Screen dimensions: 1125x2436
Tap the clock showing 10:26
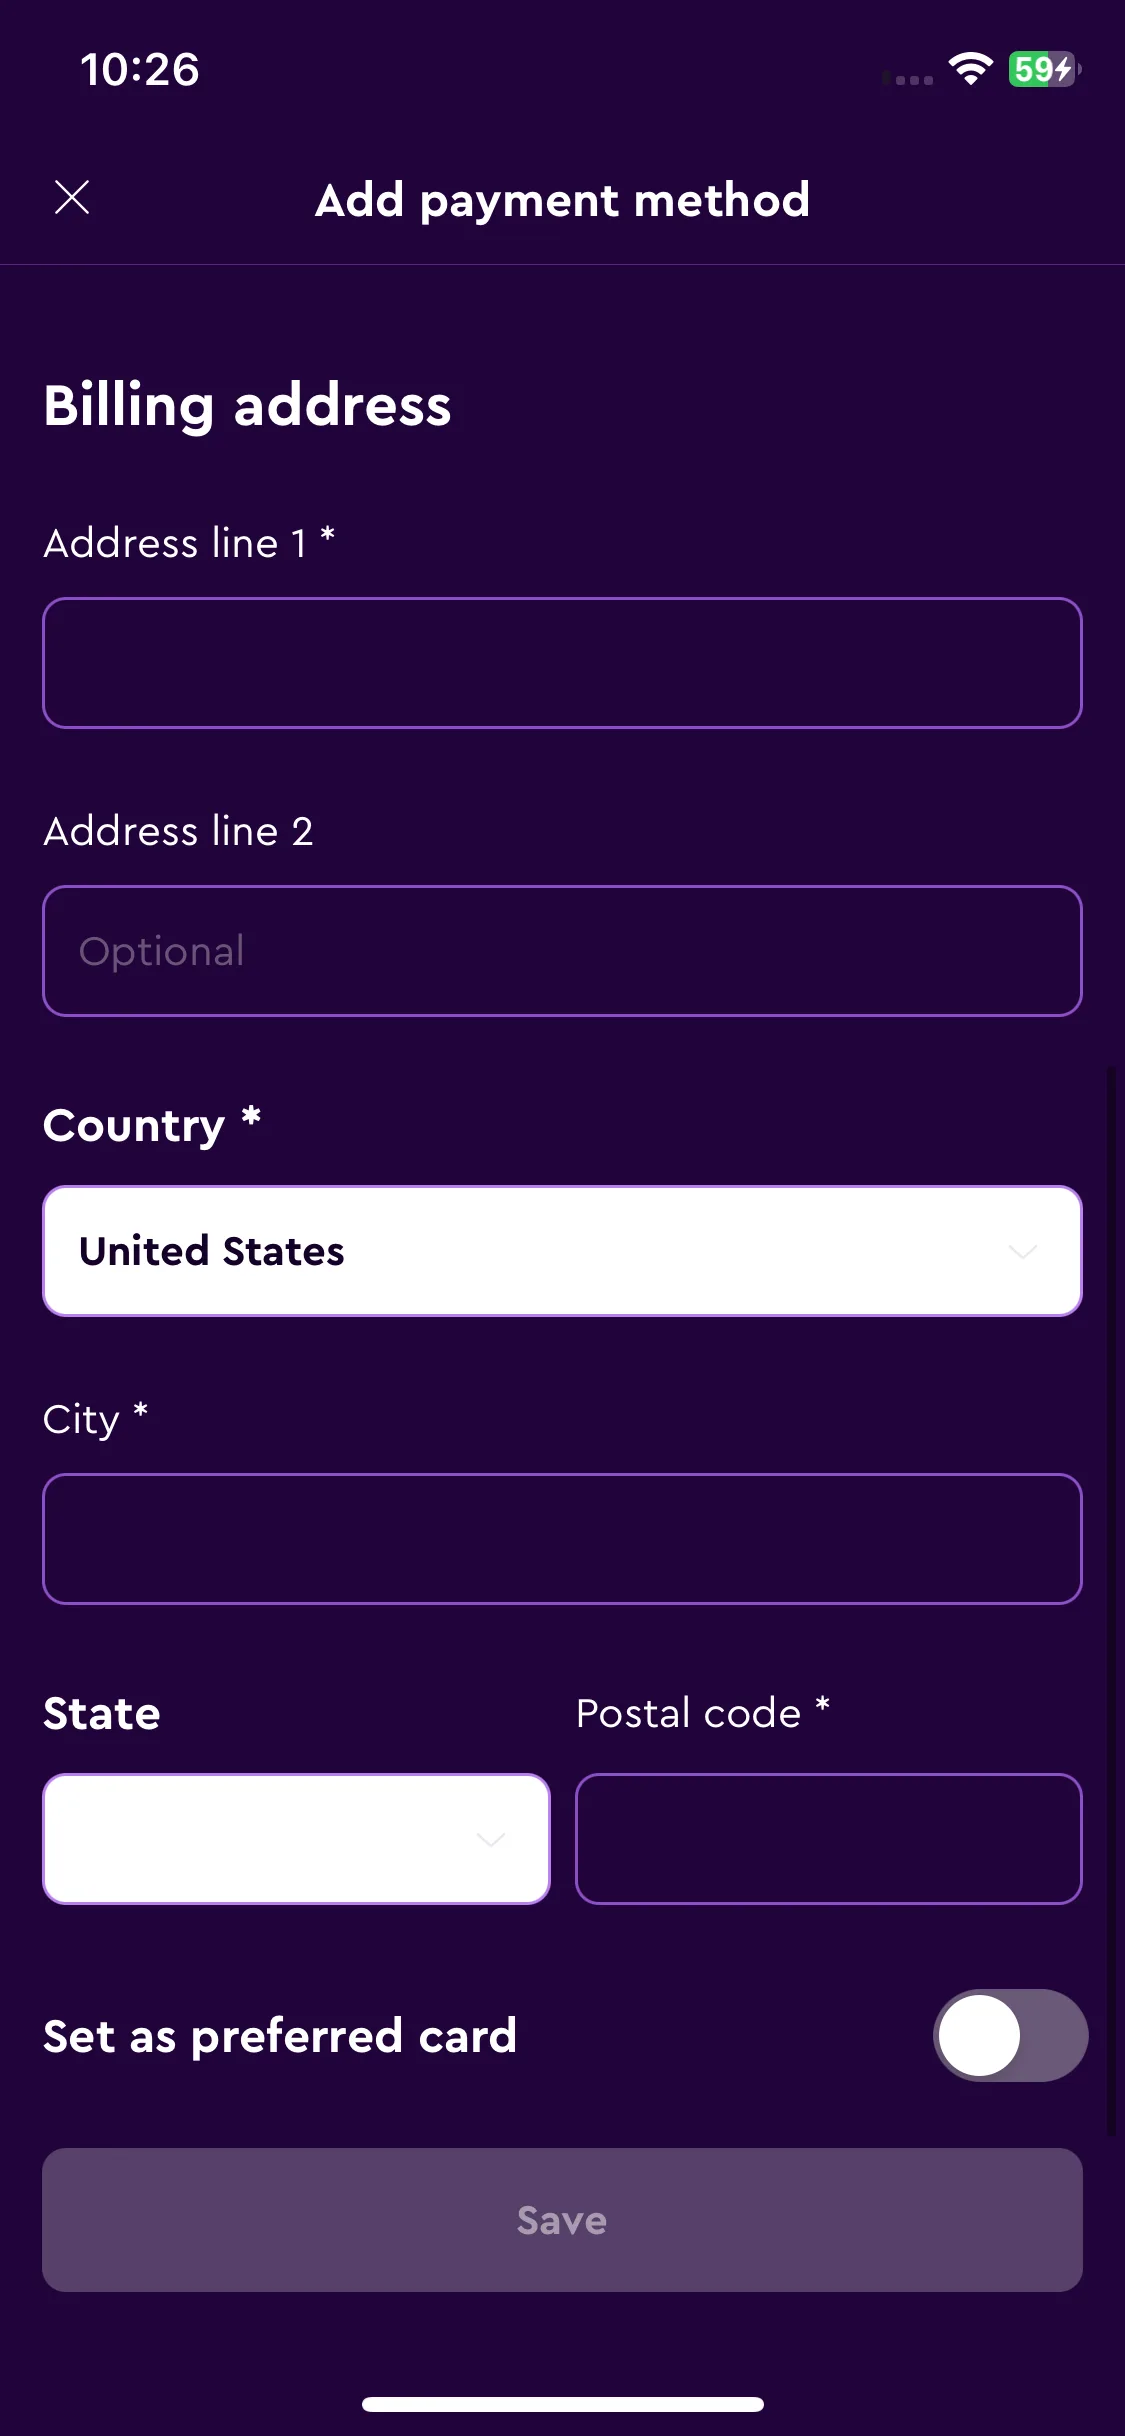140,69
